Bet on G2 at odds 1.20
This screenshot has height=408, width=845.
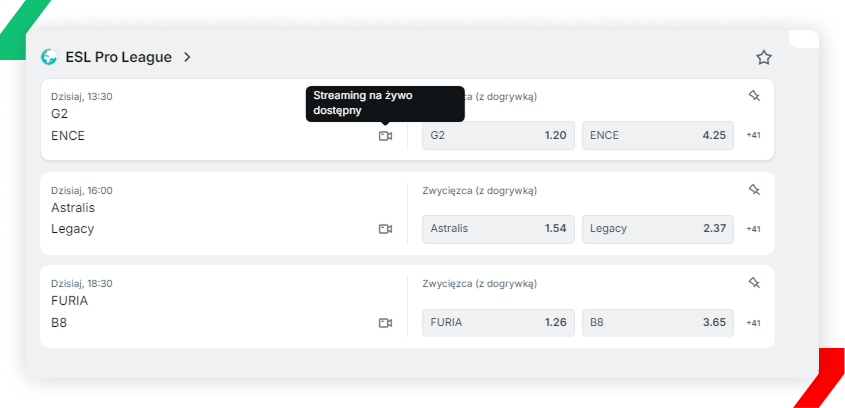pos(498,135)
